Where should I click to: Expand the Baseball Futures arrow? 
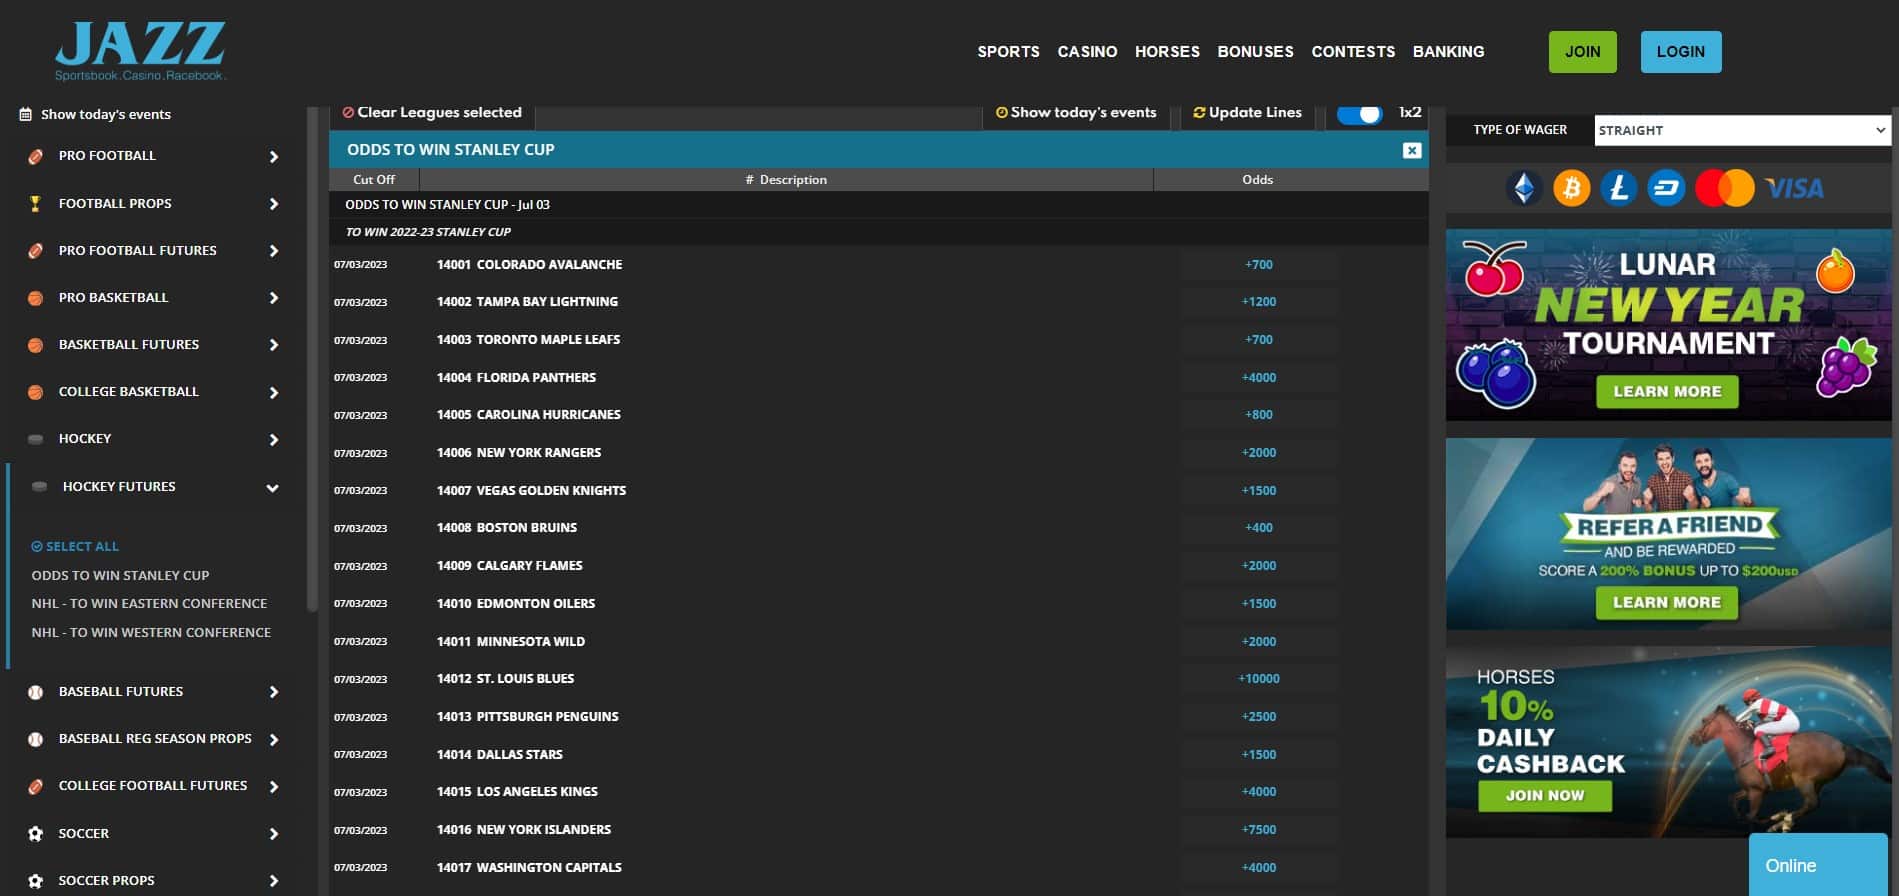click(x=274, y=692)
